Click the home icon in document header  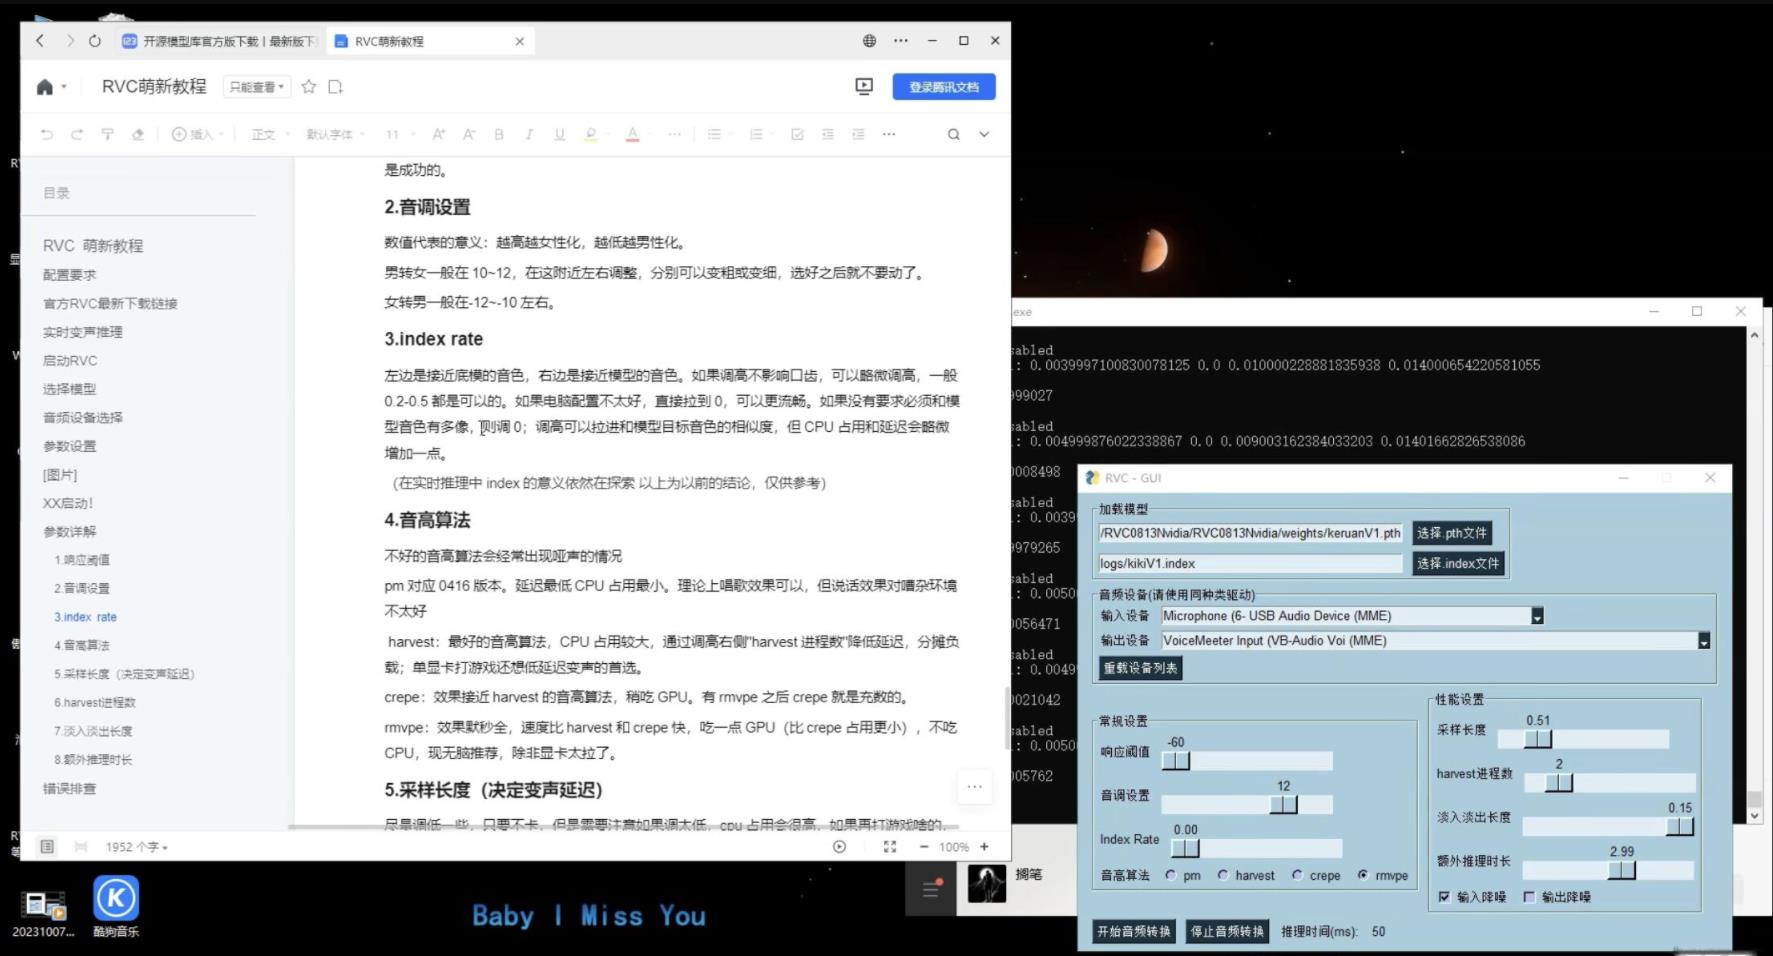pyautogui.click(x=44, y=87)
